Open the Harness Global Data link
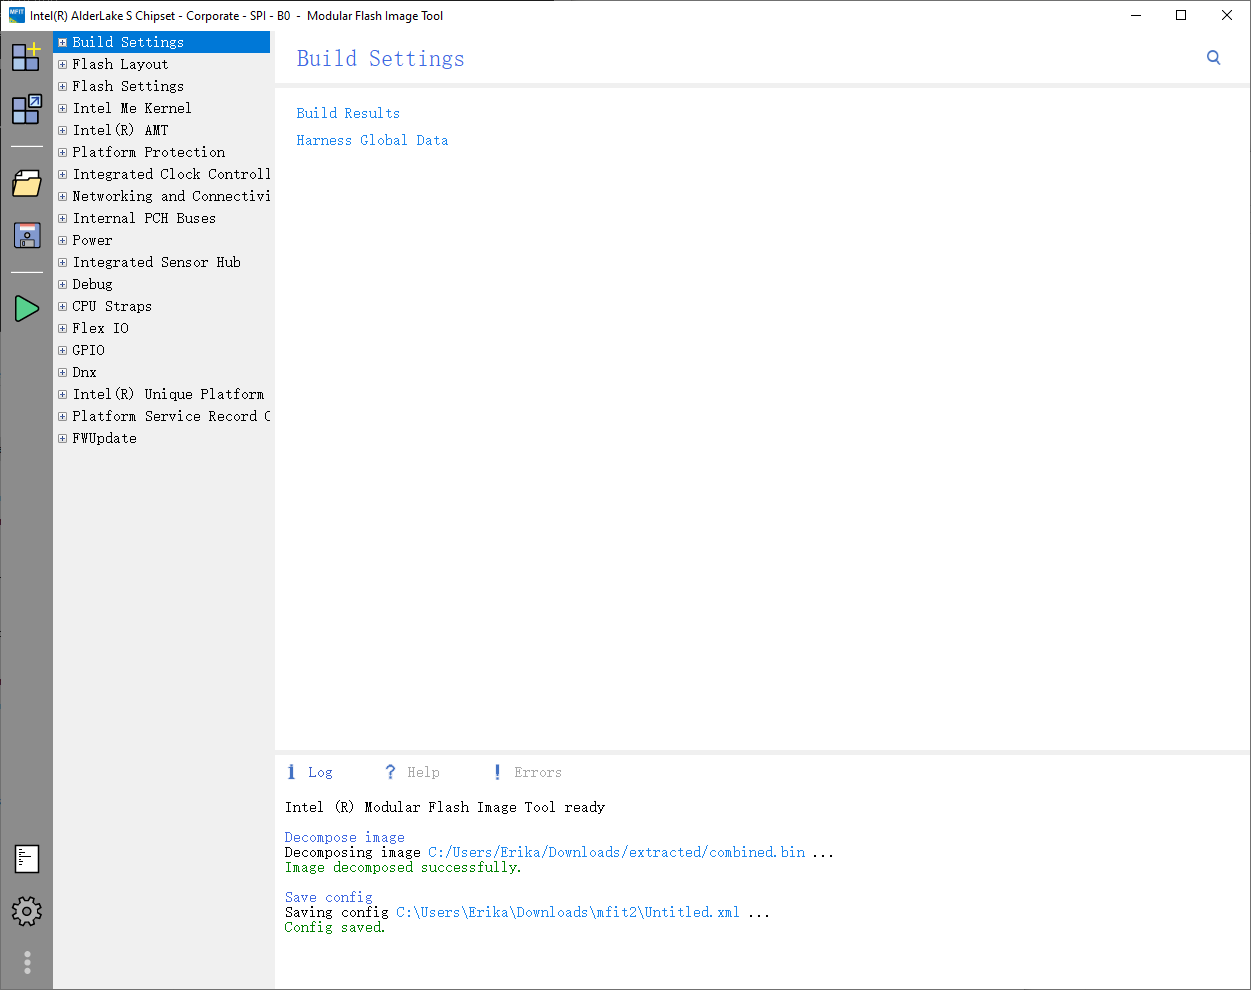The image size is (1251, 990). point(372,140)
